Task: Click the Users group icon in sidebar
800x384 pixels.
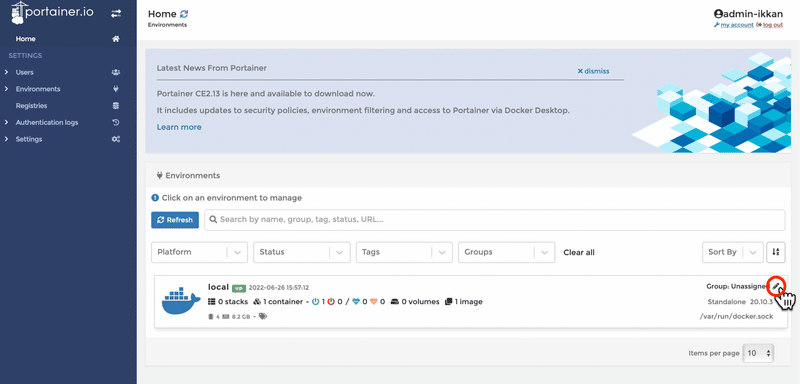Action: coord(116,72)
